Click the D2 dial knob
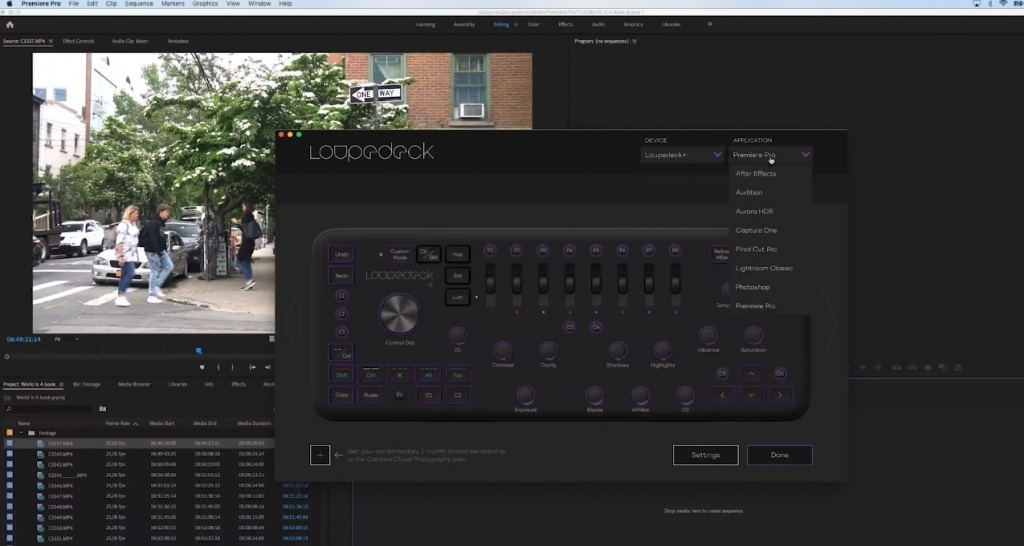This screenshot has height=546, width=1024. pos(685,395)
